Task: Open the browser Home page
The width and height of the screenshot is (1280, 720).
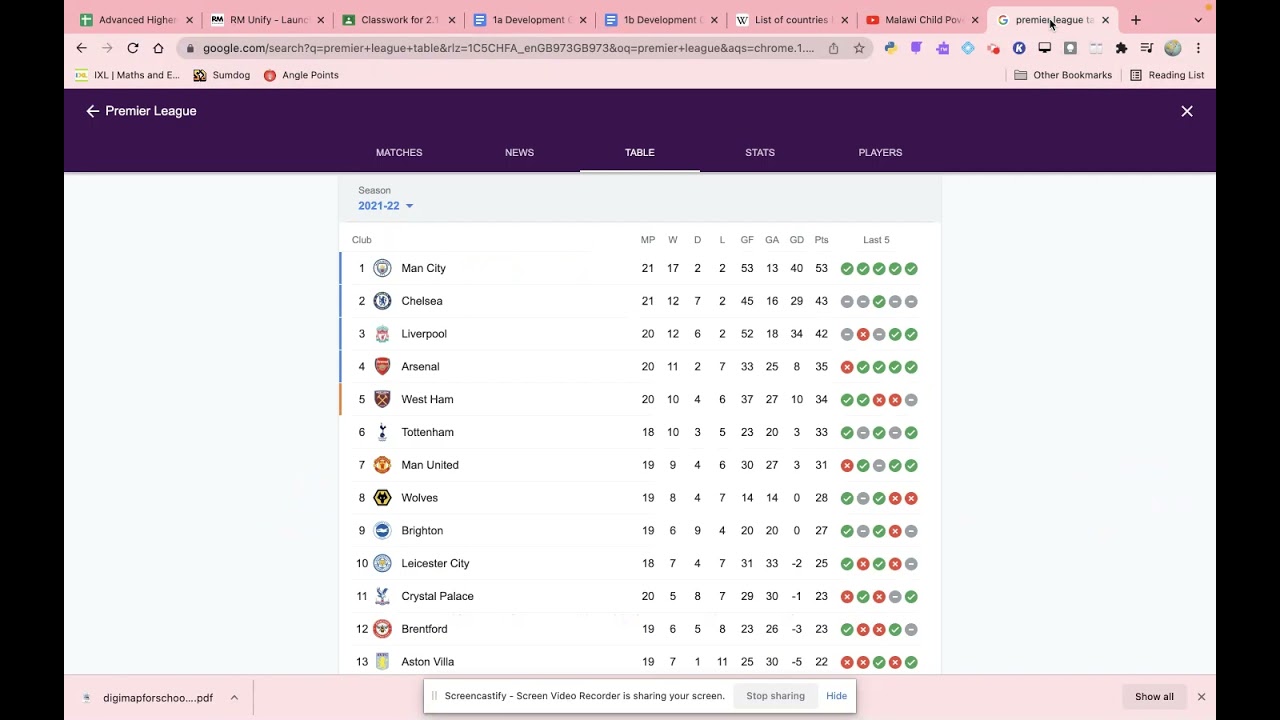Action: [158, 48]
